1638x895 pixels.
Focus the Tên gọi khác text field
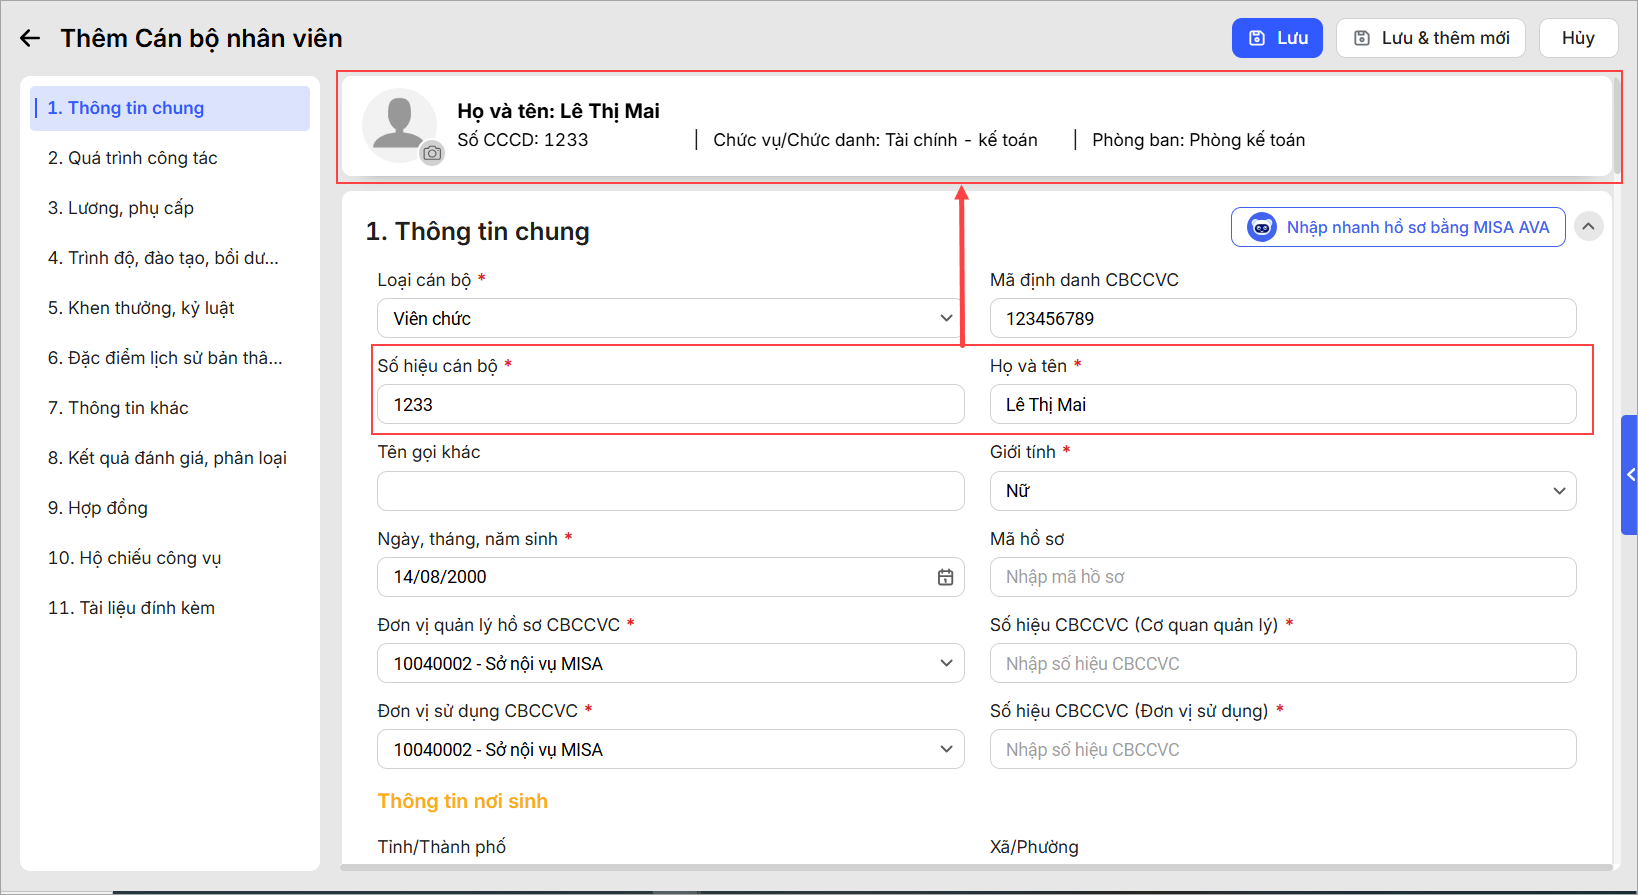coord(669,491)
